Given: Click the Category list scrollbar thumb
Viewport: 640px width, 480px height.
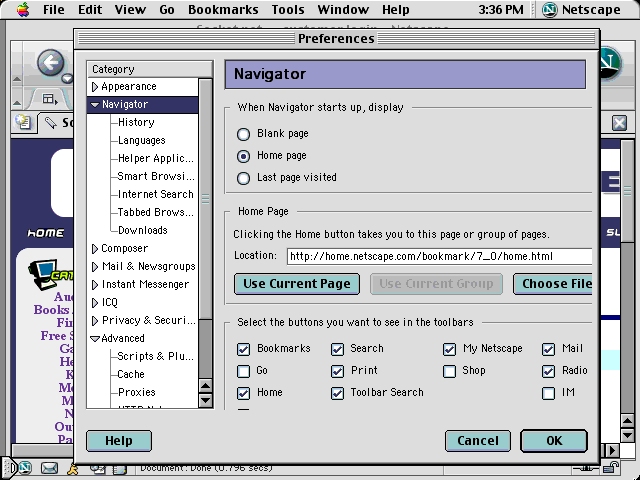Looking at the screenshot, I should (x=205, y=199).
